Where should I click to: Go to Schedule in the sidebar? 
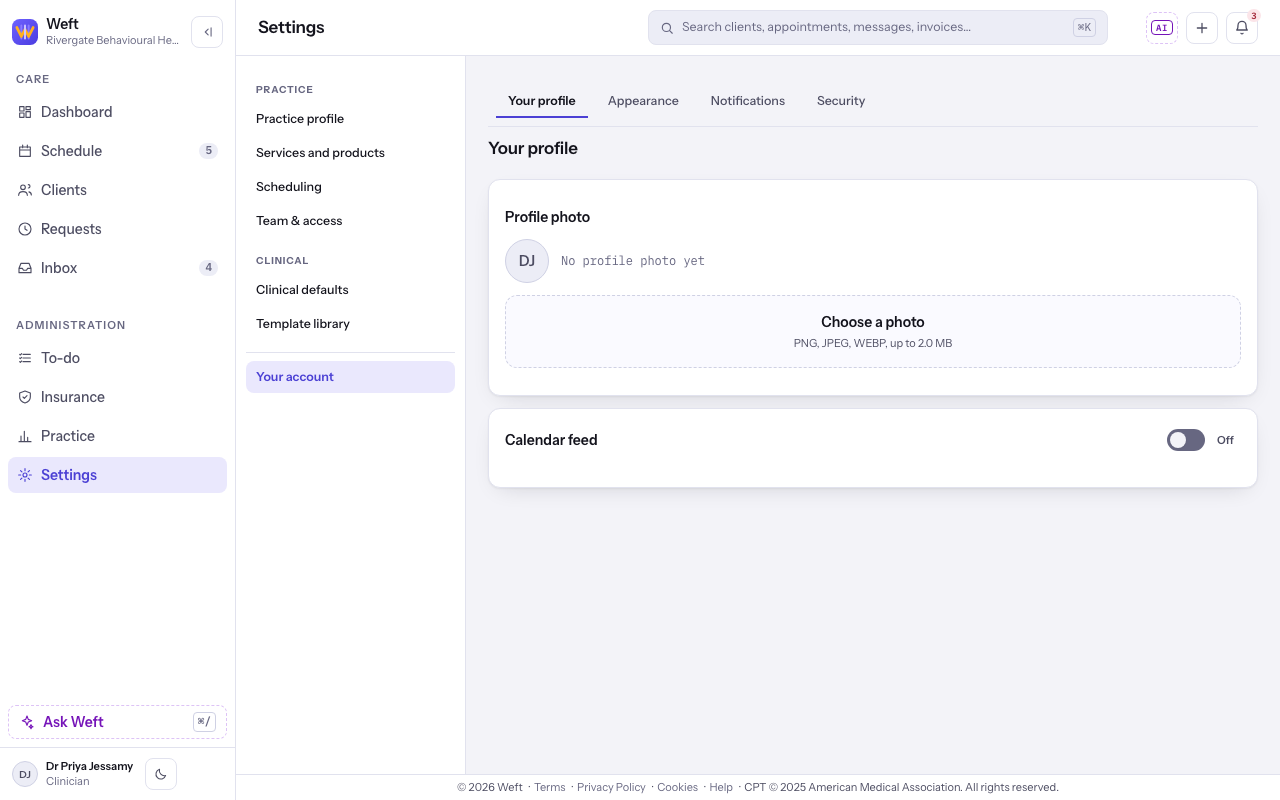point(117,151)
